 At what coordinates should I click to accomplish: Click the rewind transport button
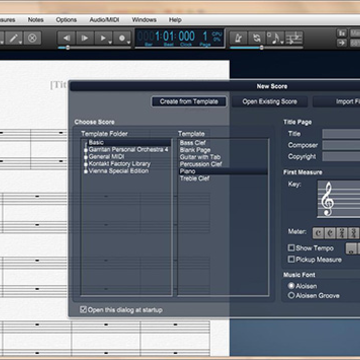tap(67, 38)
